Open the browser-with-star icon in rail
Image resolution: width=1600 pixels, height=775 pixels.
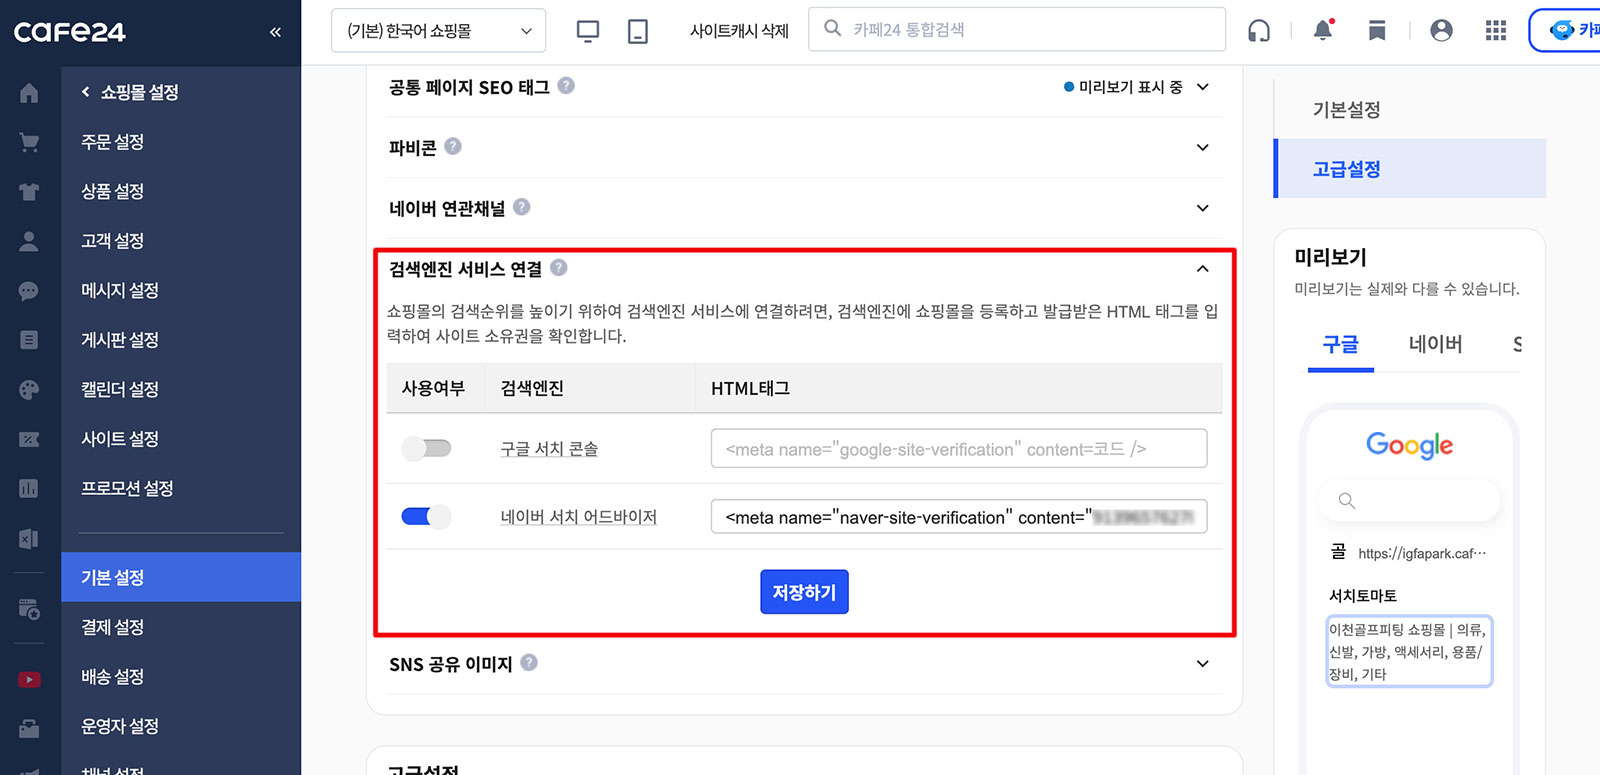click(x=29, y=609)
